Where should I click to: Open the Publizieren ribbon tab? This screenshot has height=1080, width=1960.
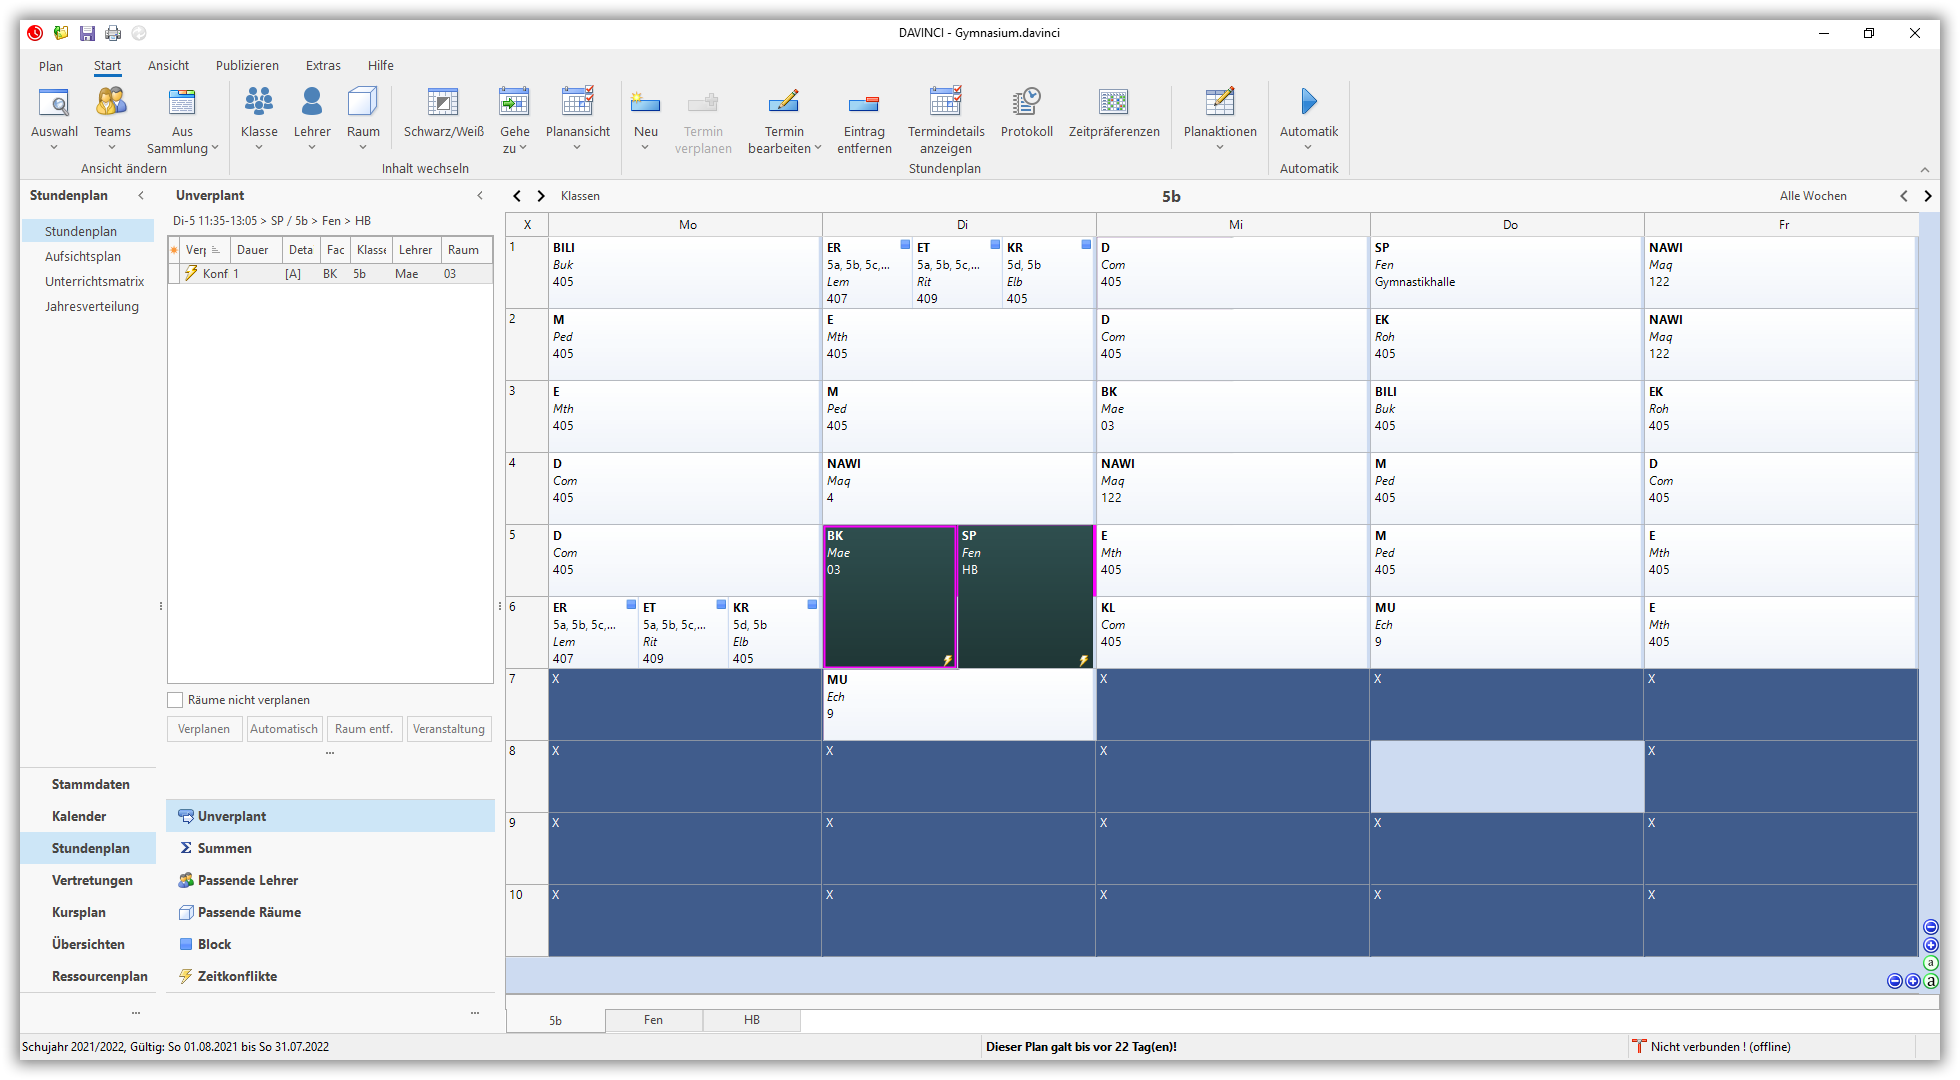[247, 66]
